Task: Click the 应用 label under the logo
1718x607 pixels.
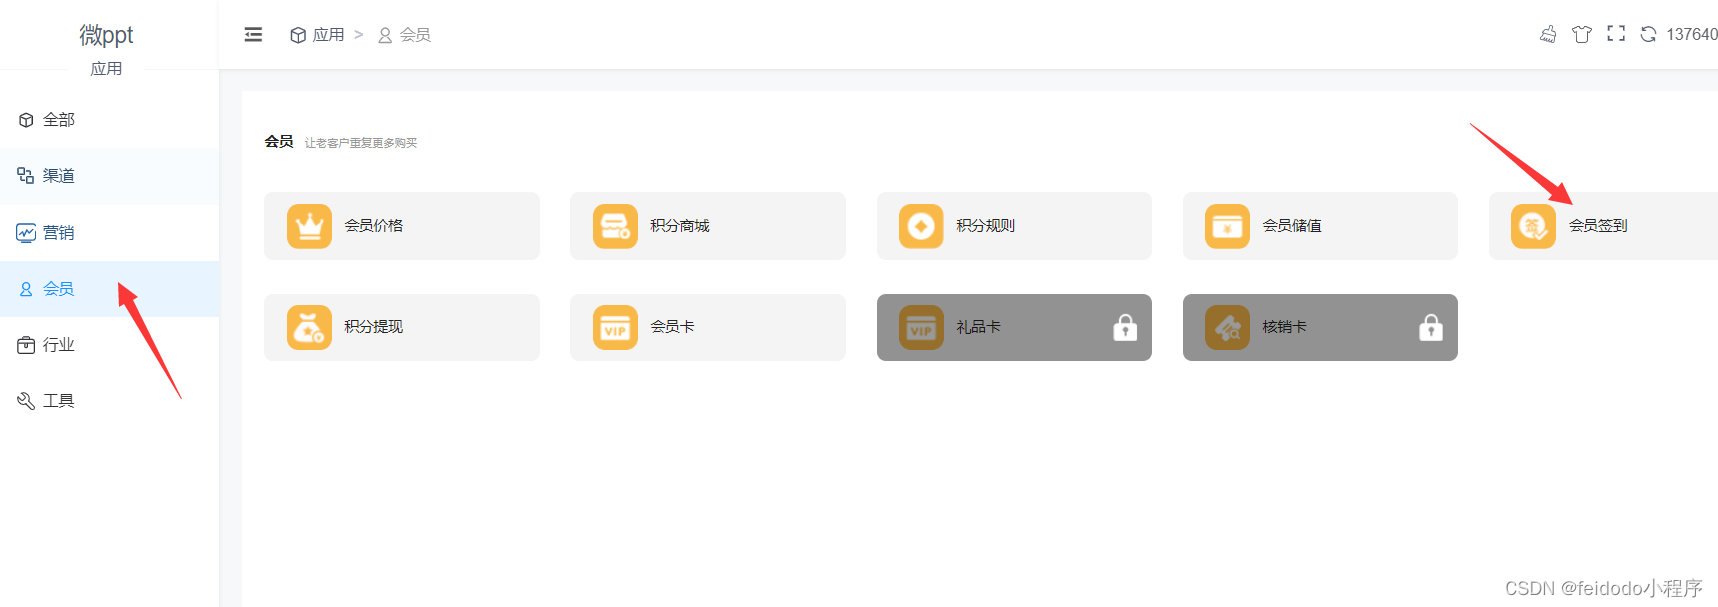Action: (106, 69)
